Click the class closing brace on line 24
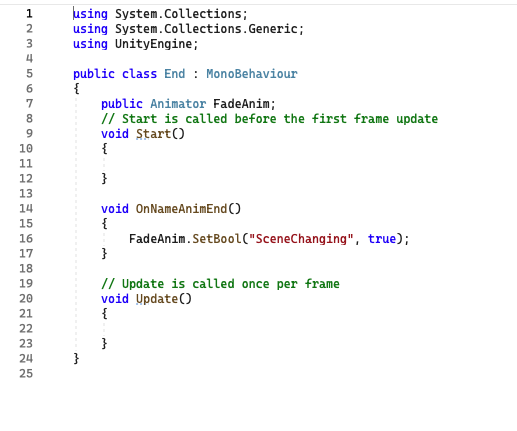This screenshot has height=431, width=517. click(x=76, y=359)
